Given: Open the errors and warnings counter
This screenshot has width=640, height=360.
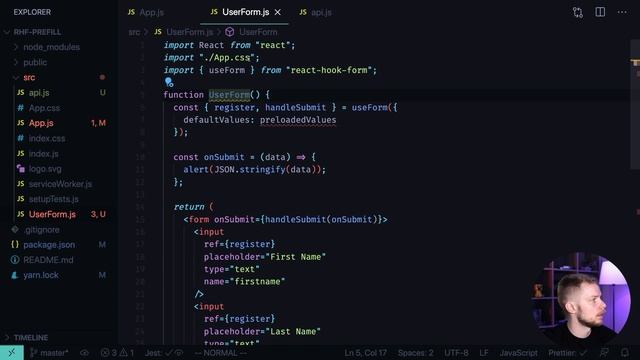Looking at the screenshot, I should (x=117, y=353).
